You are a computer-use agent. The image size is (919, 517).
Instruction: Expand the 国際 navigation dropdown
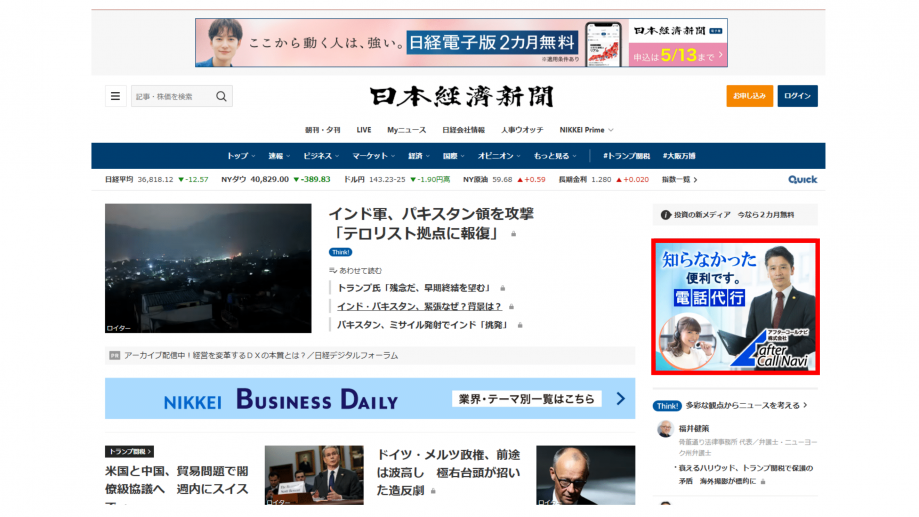tap(454, 156)
